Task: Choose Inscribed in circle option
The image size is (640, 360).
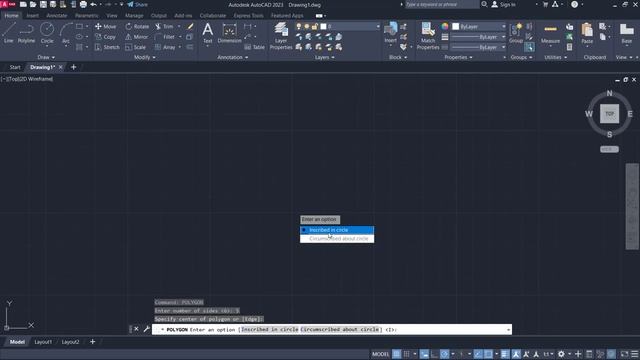Action: [x=337, y=230]
